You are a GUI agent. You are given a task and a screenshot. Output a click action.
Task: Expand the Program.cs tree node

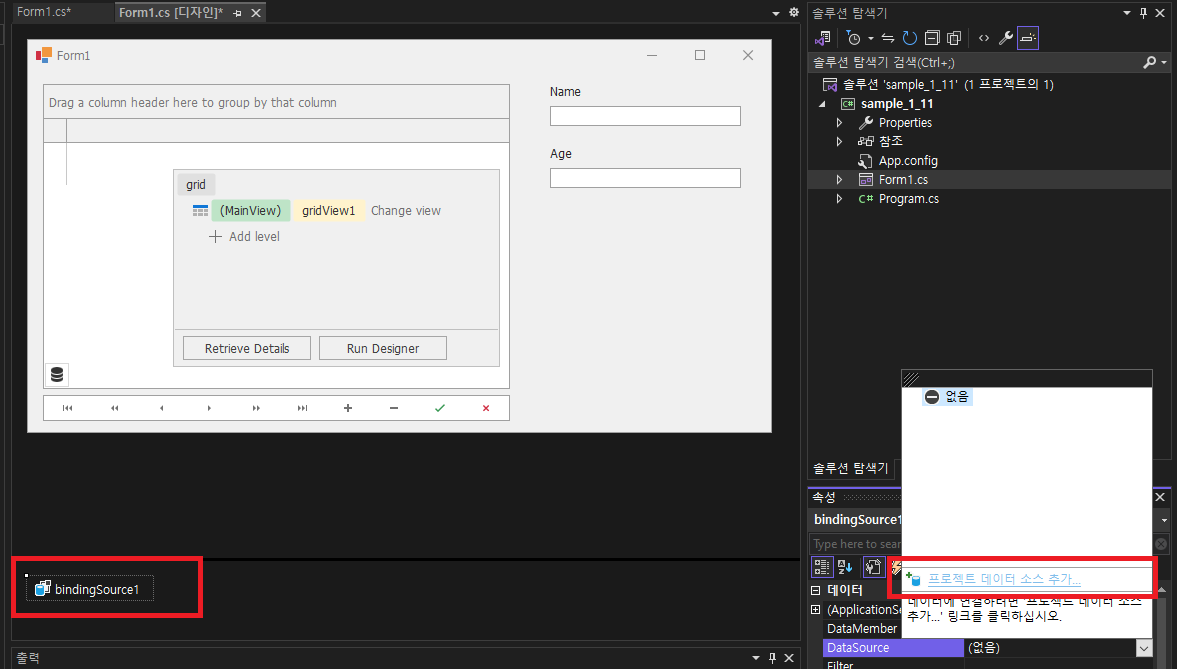839,199
